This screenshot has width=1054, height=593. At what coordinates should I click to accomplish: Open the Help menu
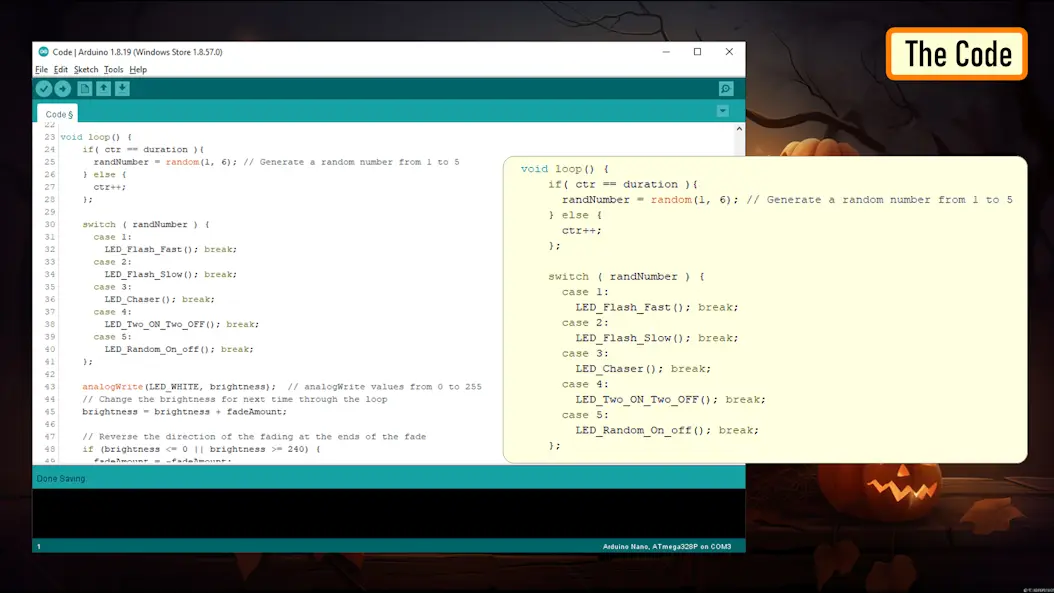138,69
